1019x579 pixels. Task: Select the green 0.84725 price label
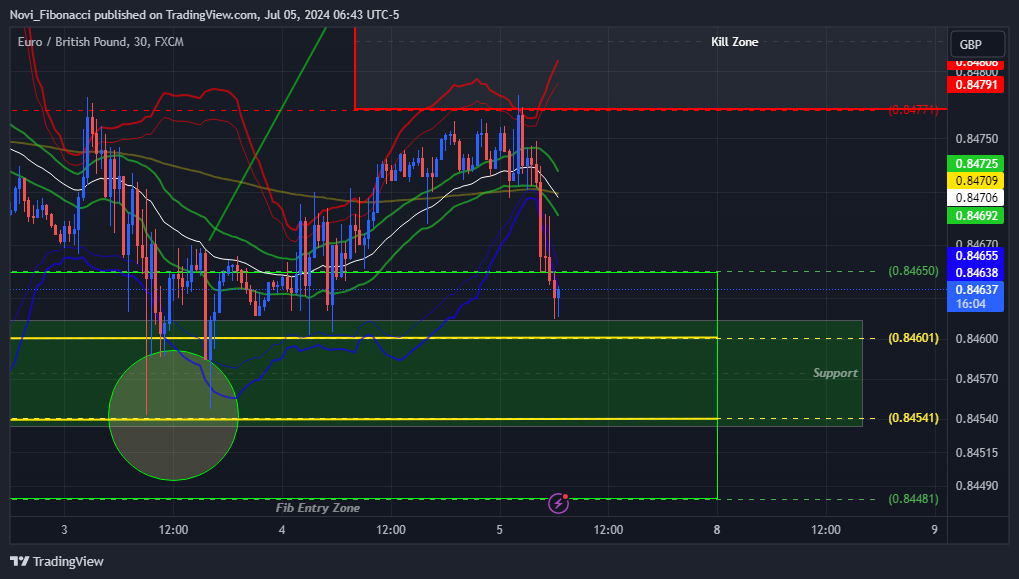click(975, 164)
